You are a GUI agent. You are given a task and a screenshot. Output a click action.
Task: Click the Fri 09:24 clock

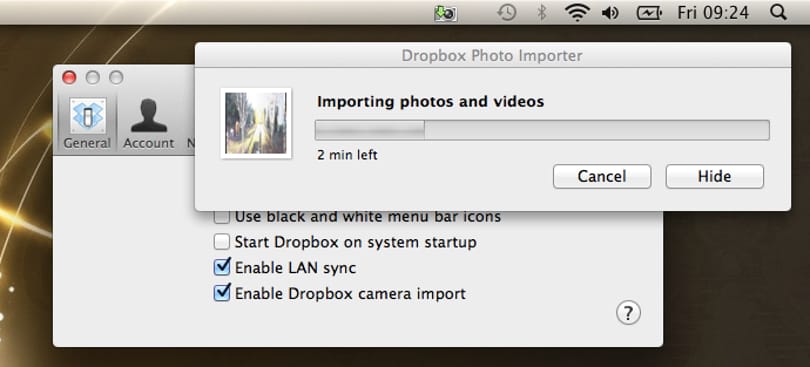click(x=713, y=13)
